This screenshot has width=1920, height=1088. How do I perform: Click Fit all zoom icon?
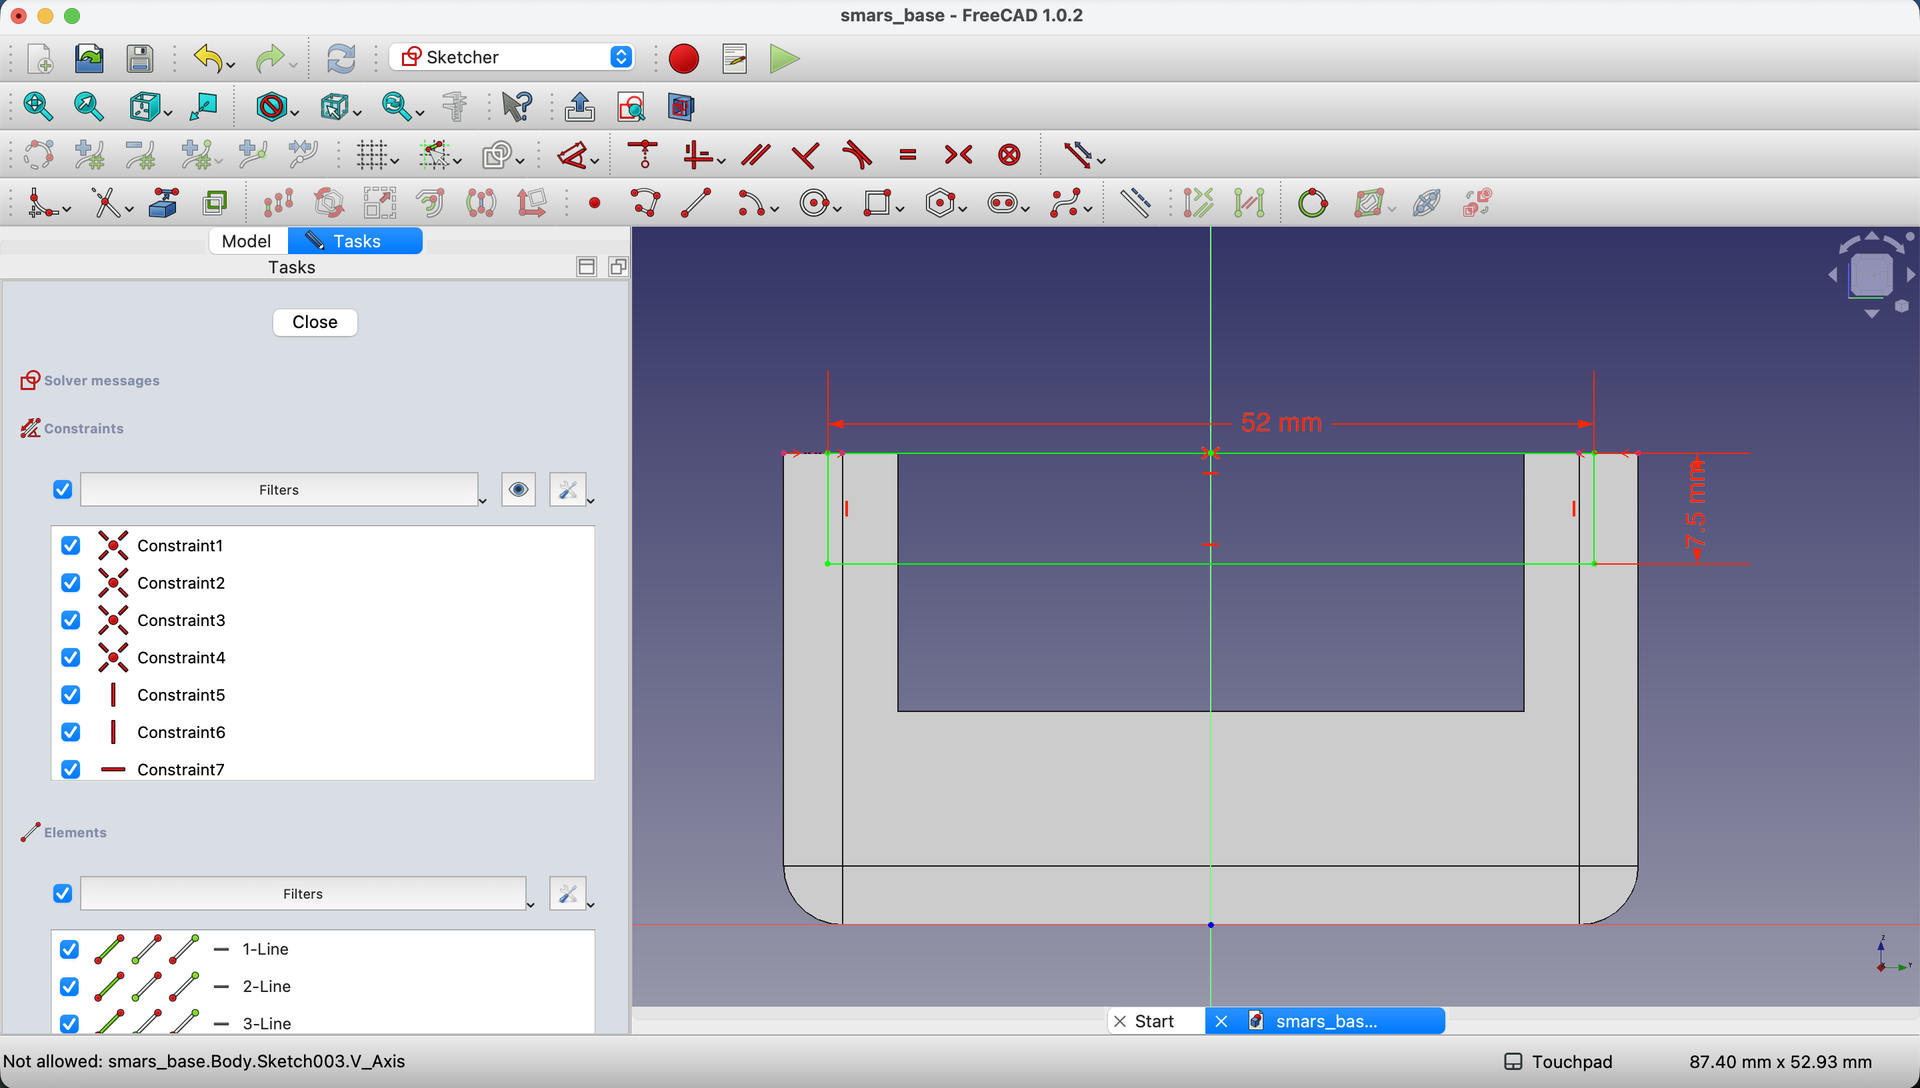[38, 106]
